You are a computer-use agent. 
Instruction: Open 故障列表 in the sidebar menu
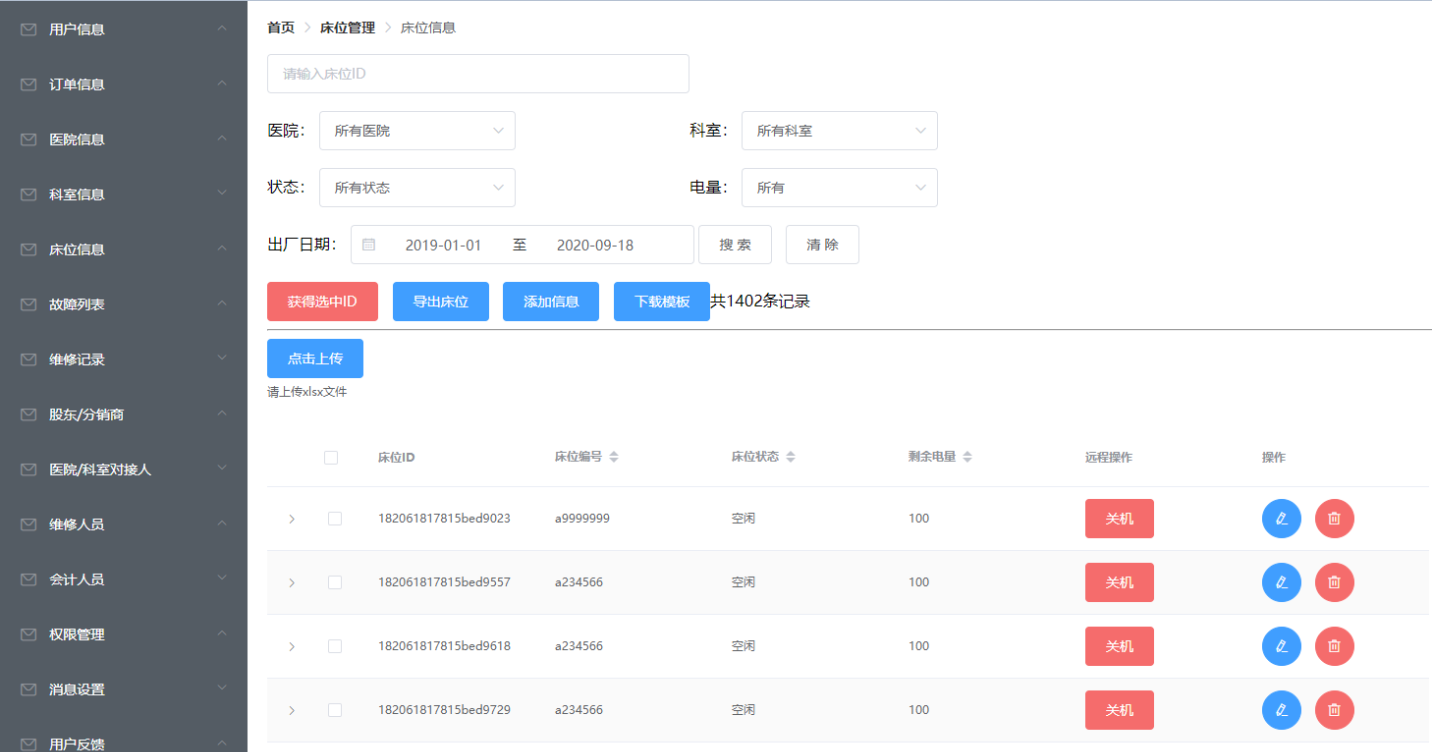[x=77, y=304]
